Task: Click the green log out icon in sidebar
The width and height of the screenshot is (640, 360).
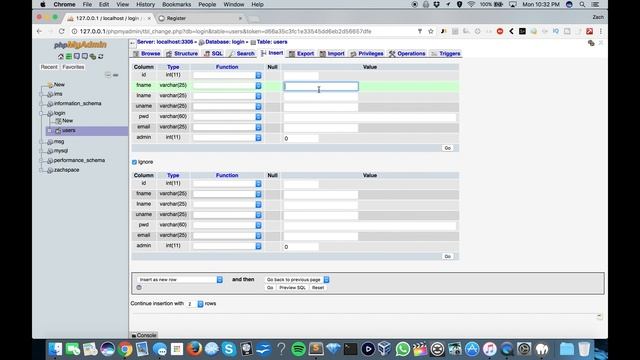Action: click(69, 56)
